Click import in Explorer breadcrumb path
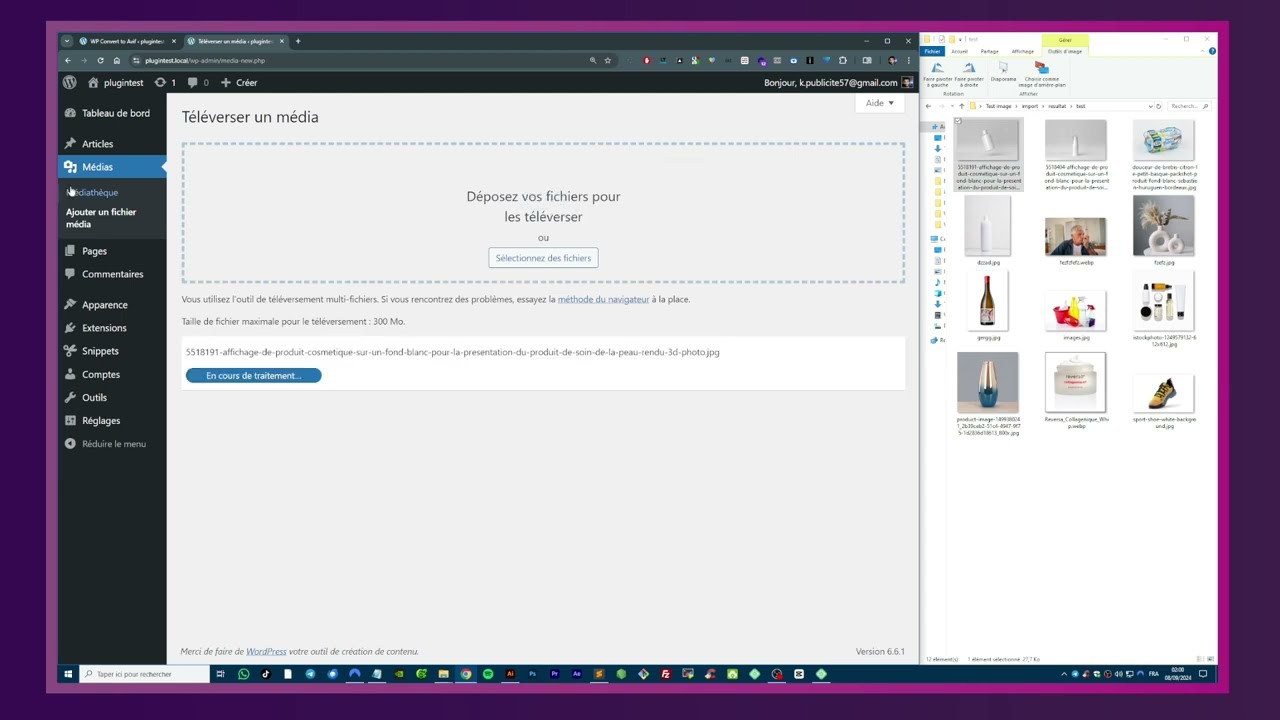 [x=1029, y=106]
